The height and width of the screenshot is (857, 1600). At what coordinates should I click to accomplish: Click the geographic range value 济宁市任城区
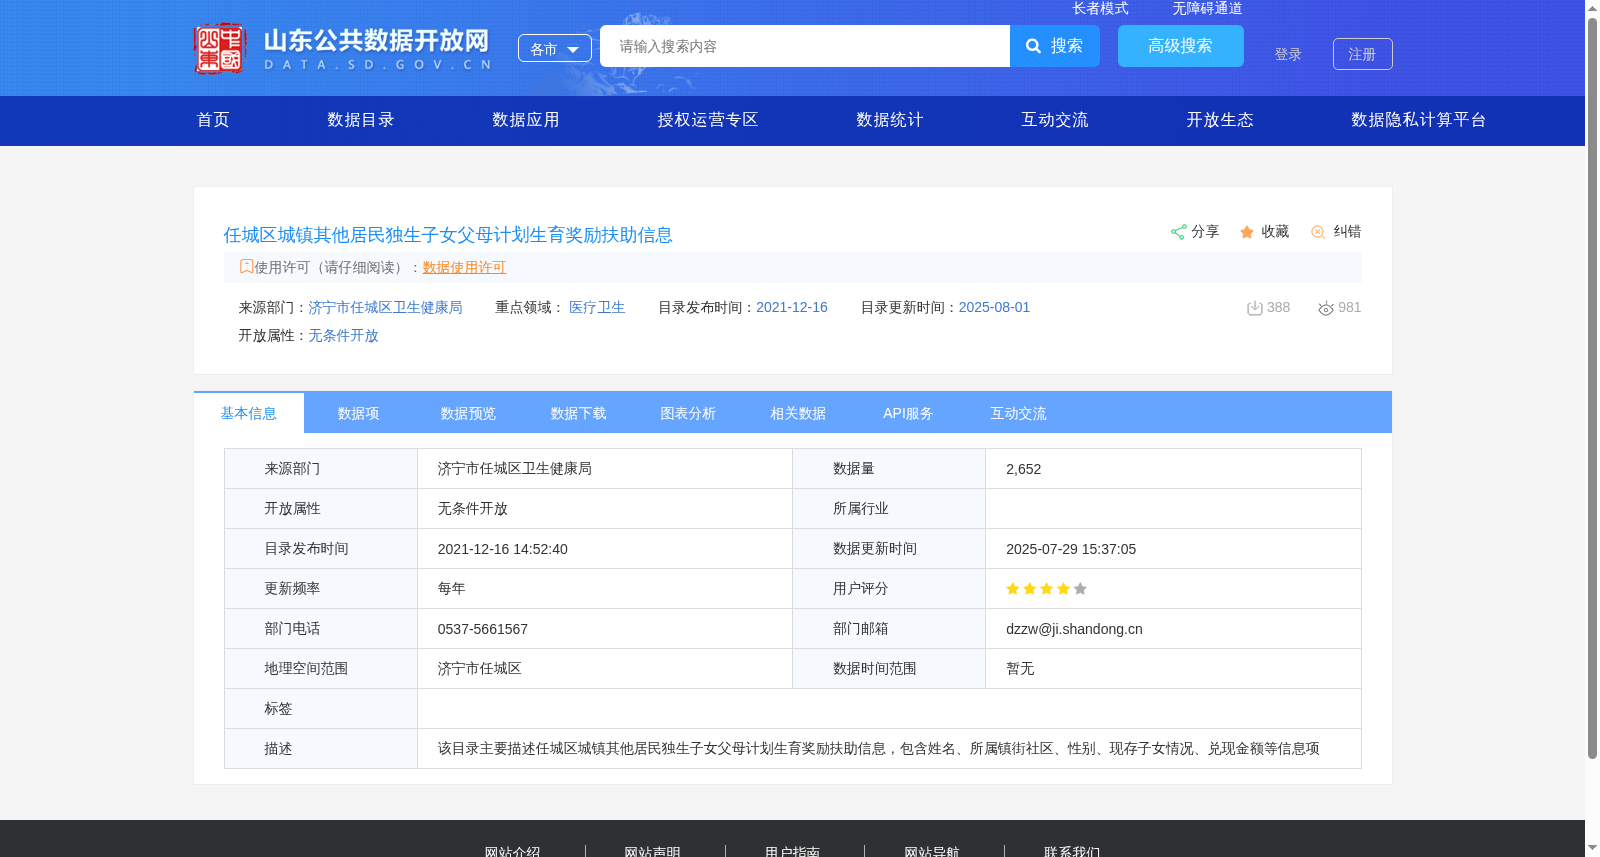480,669
